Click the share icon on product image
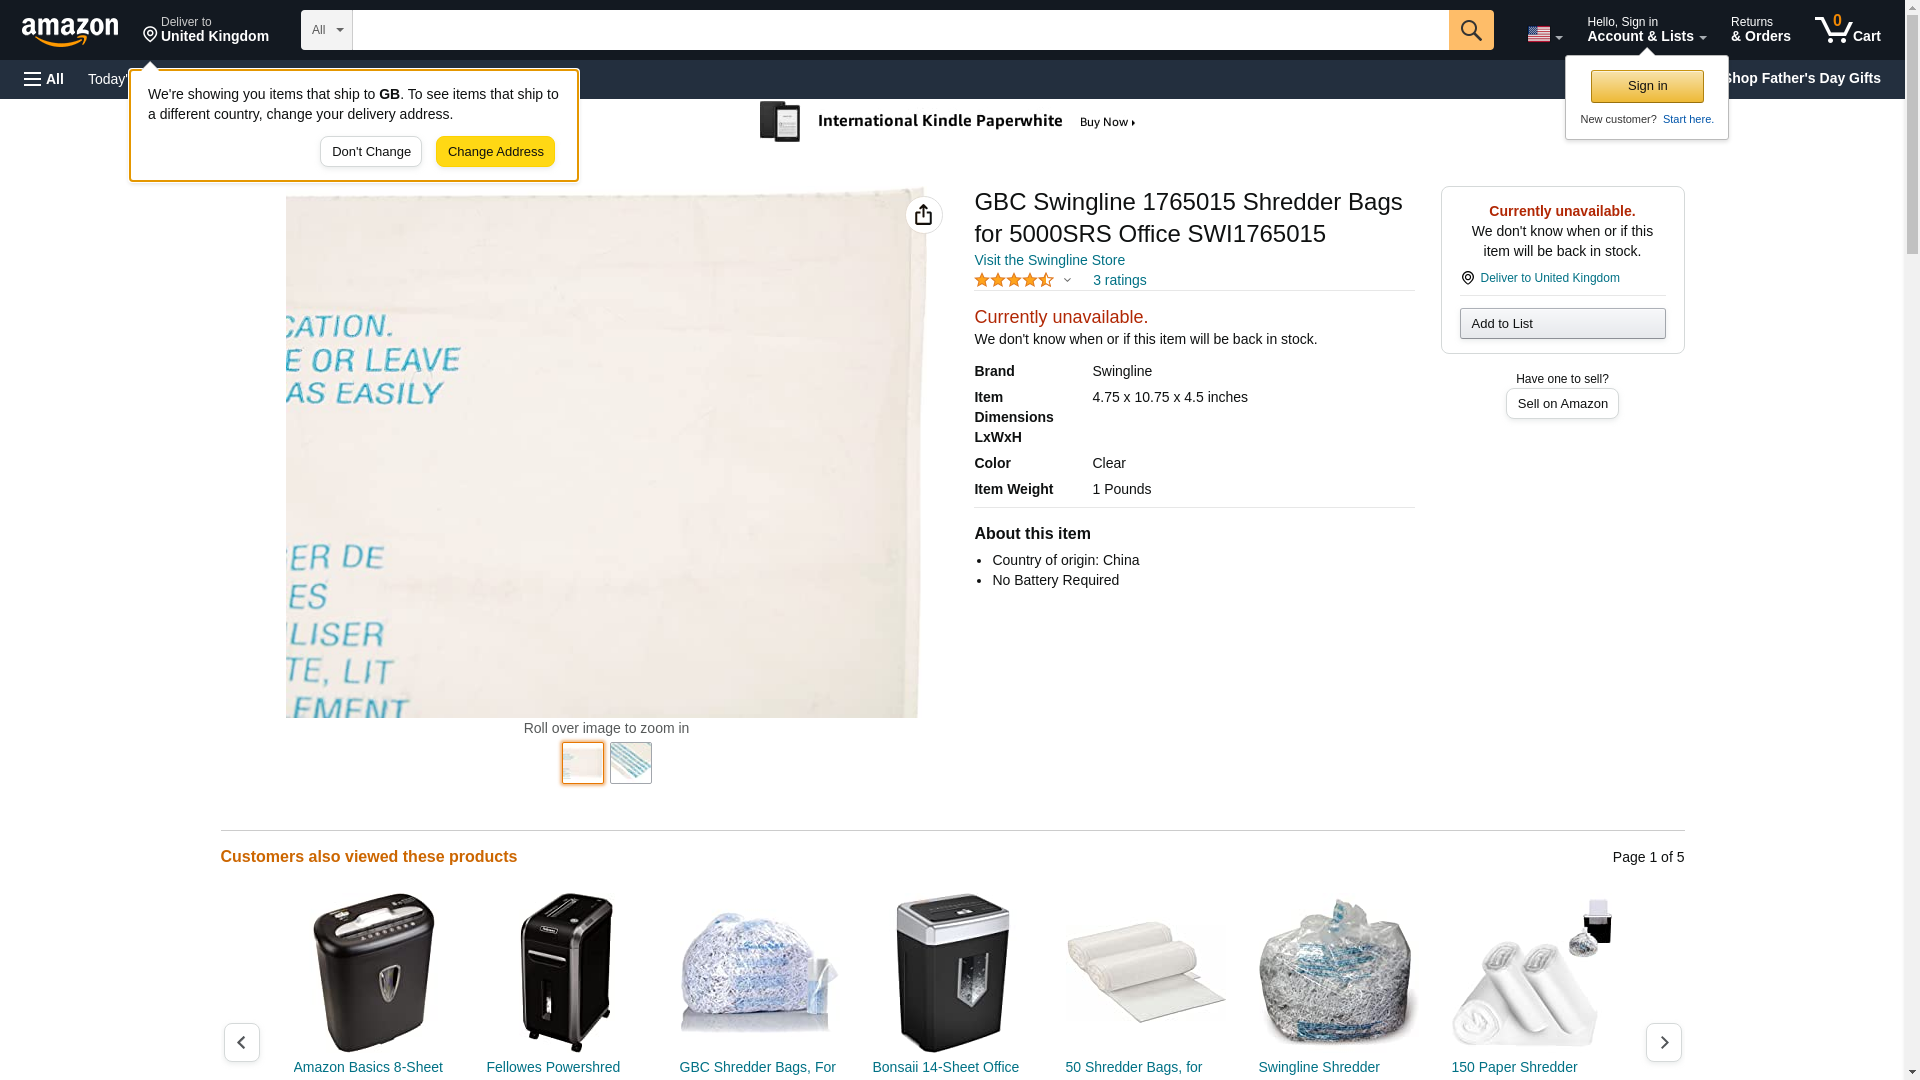The image size is (1920, 1080). [x=923, y=215]
